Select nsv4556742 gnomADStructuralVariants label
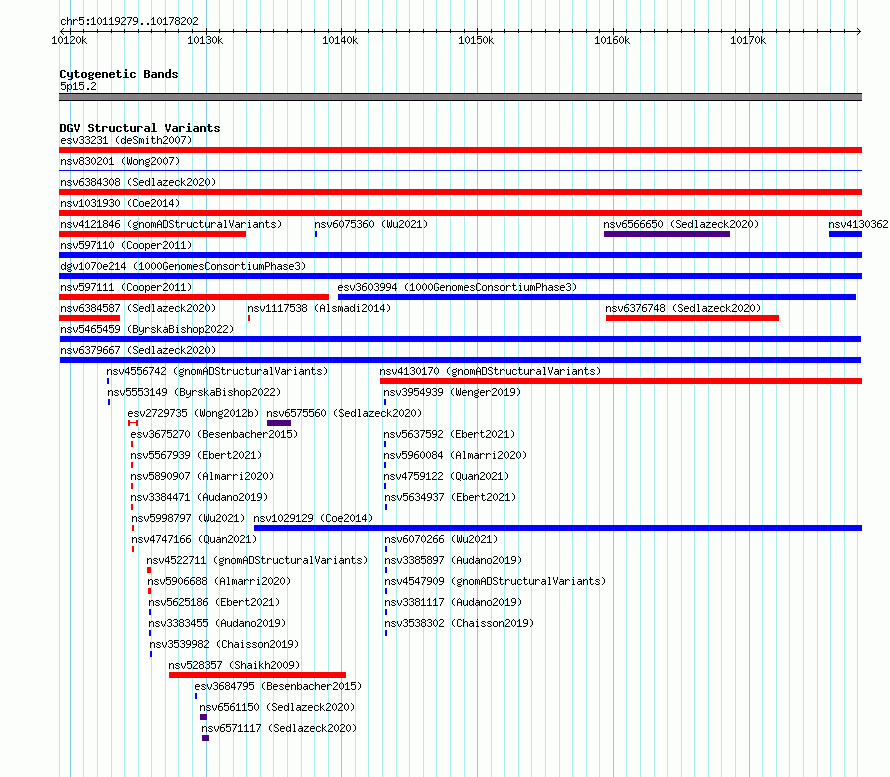The height and width of the screenshot is (777, 890). (217, 371)
